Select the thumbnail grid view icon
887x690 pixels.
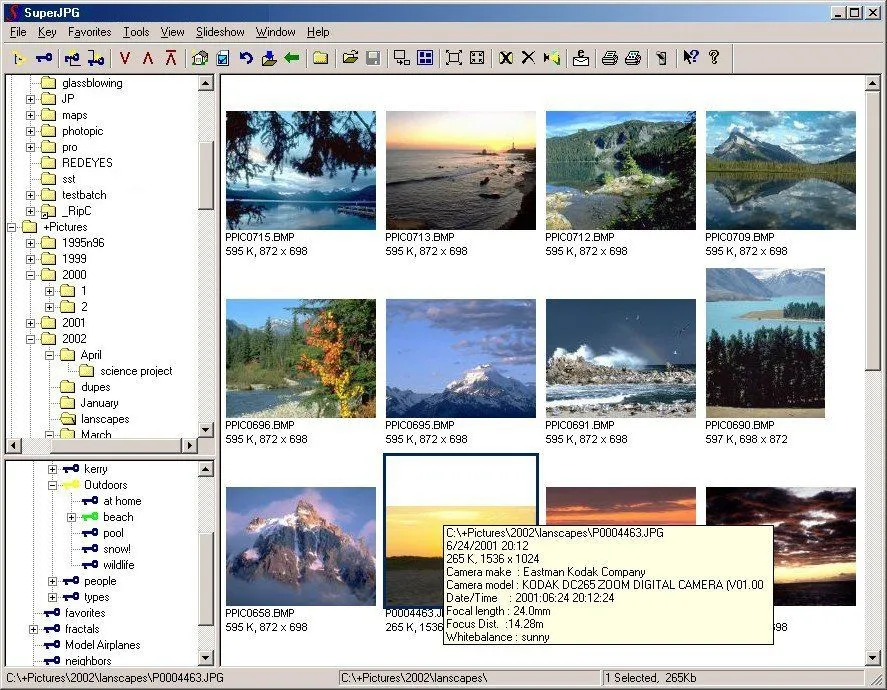pyautogui.click(x=424, y=58)
